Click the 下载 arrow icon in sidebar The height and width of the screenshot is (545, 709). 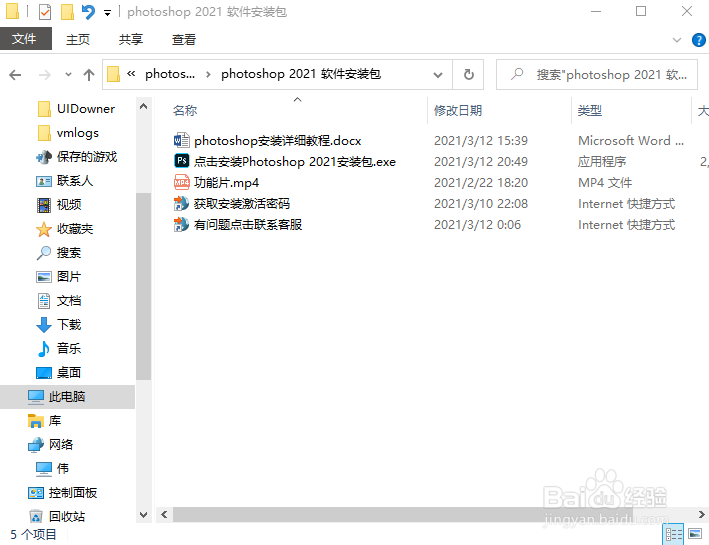coord(44,325)
